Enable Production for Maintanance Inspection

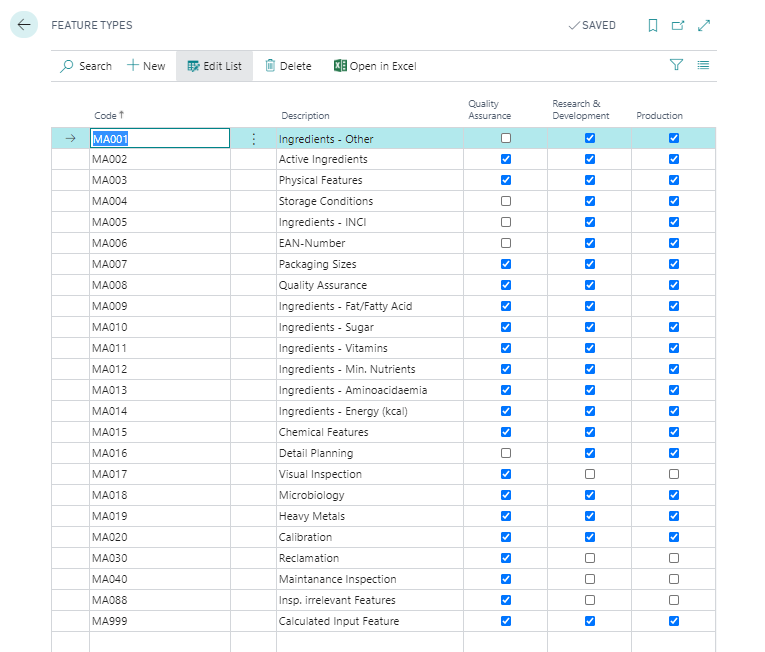click(674, 579)
